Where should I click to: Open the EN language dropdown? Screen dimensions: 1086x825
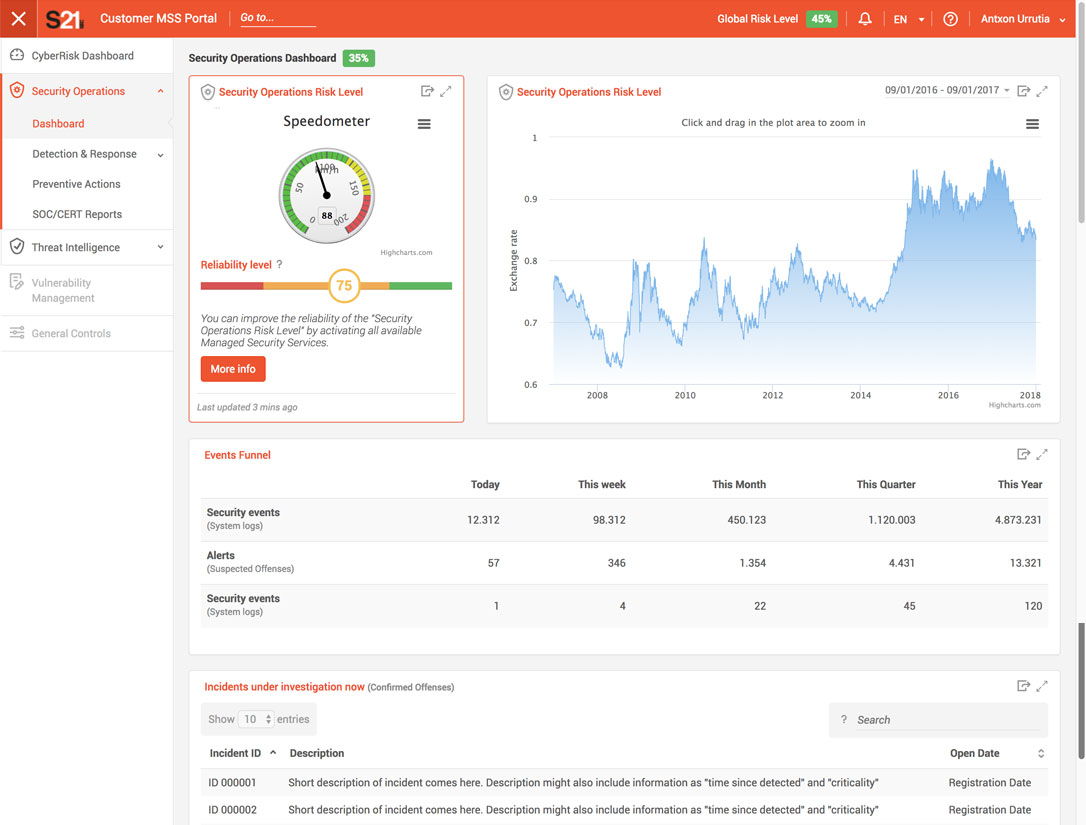[908, 19]
